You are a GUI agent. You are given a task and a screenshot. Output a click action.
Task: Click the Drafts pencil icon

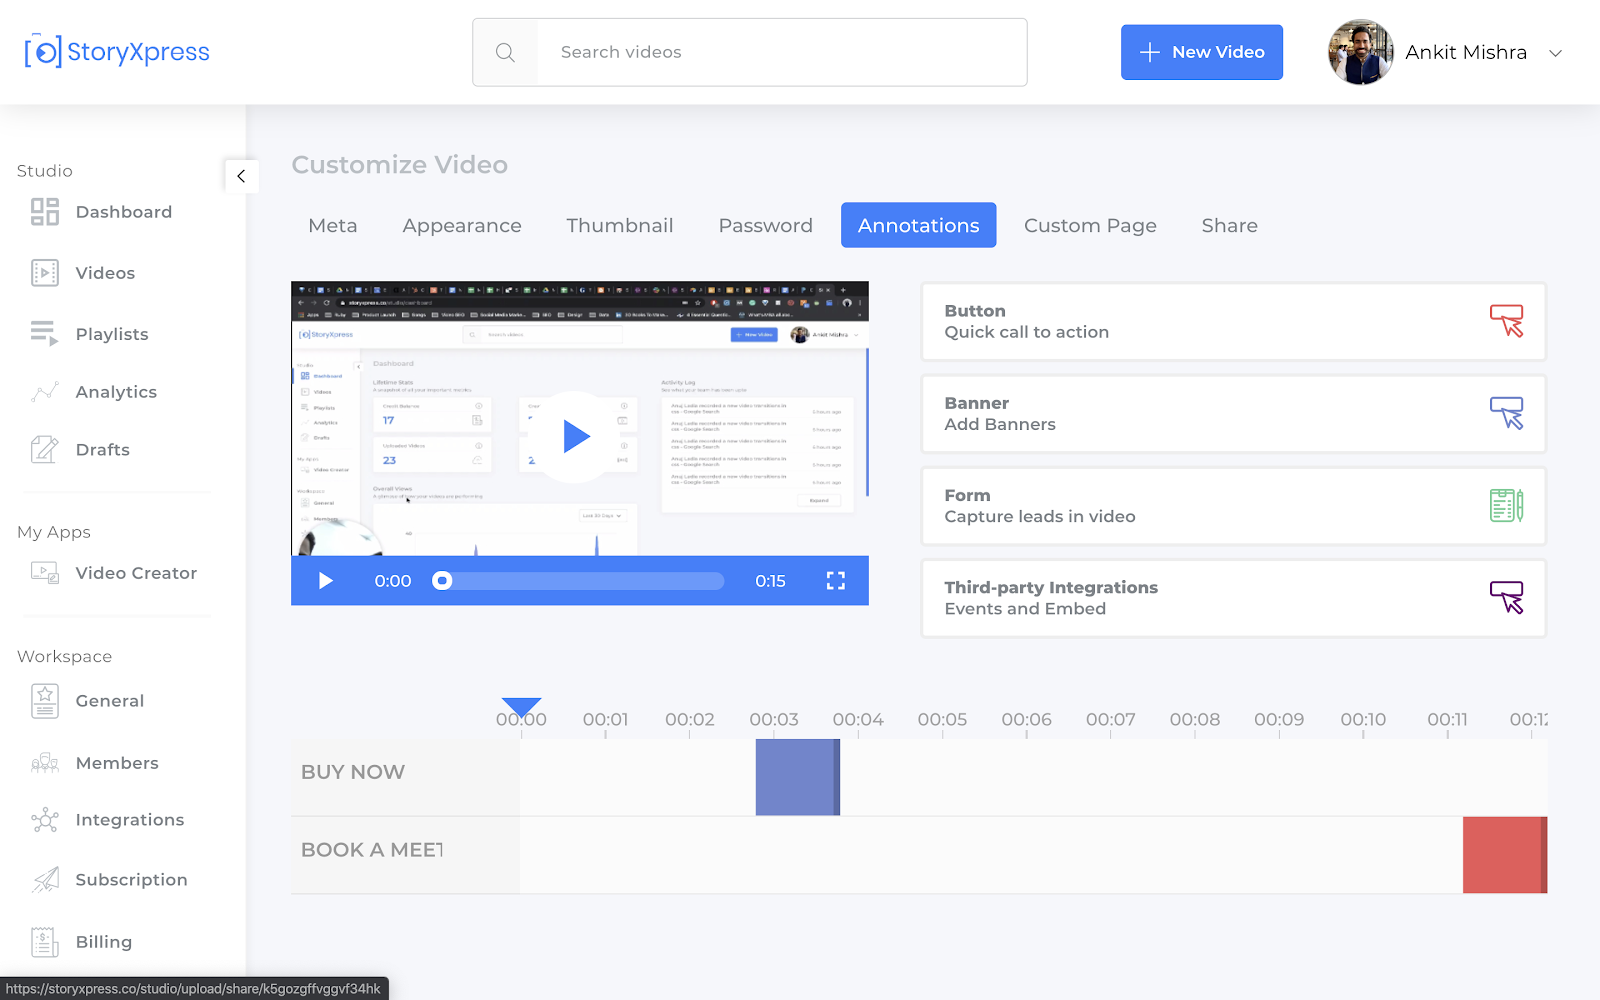(x=45, y=450)
